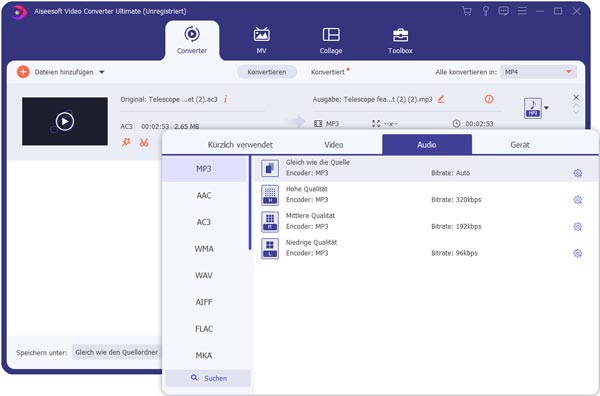Switch to the Gerät tab

click(520, 145)
